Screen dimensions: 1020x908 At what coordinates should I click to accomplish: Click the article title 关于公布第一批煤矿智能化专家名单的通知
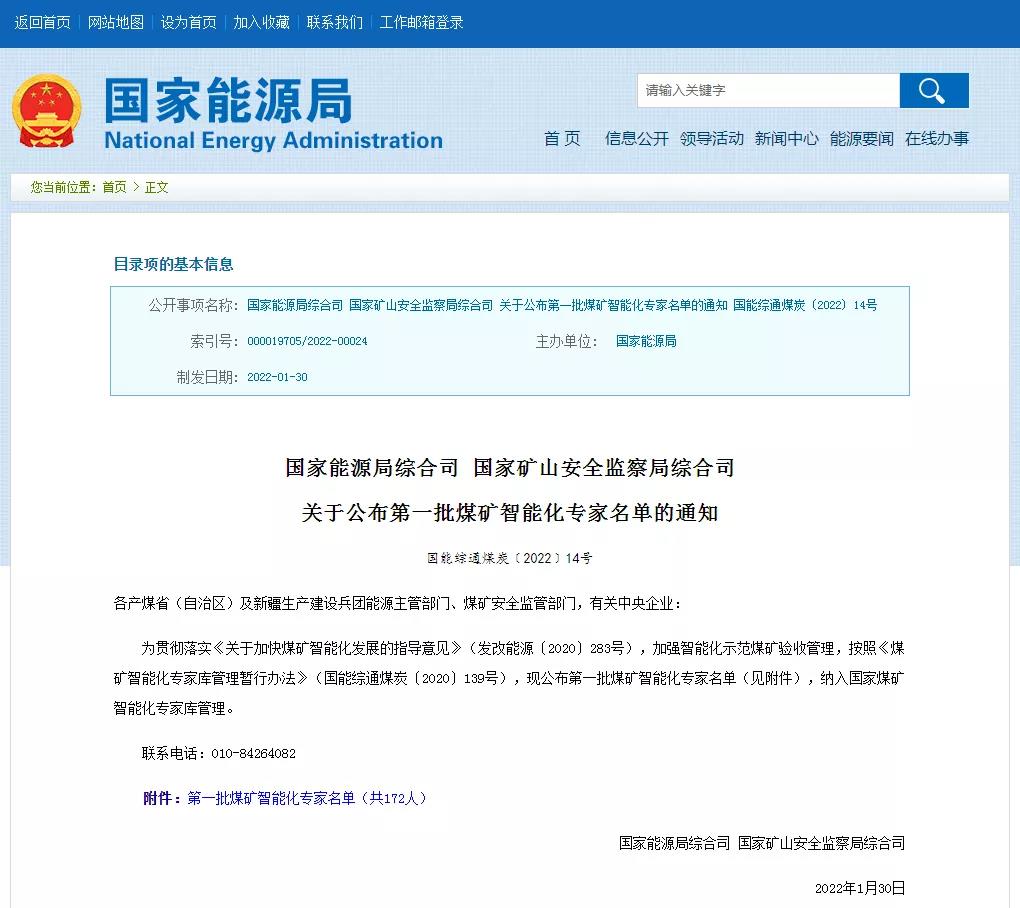510,514
